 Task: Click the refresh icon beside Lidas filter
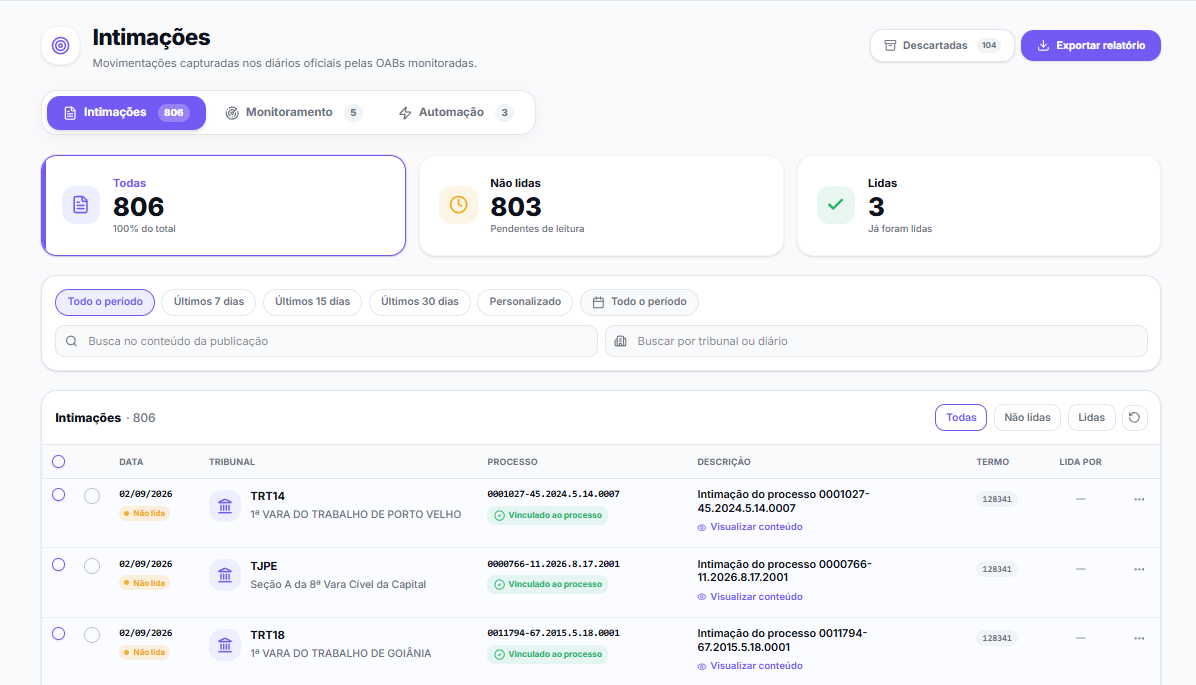click(x=1134, y=417)
